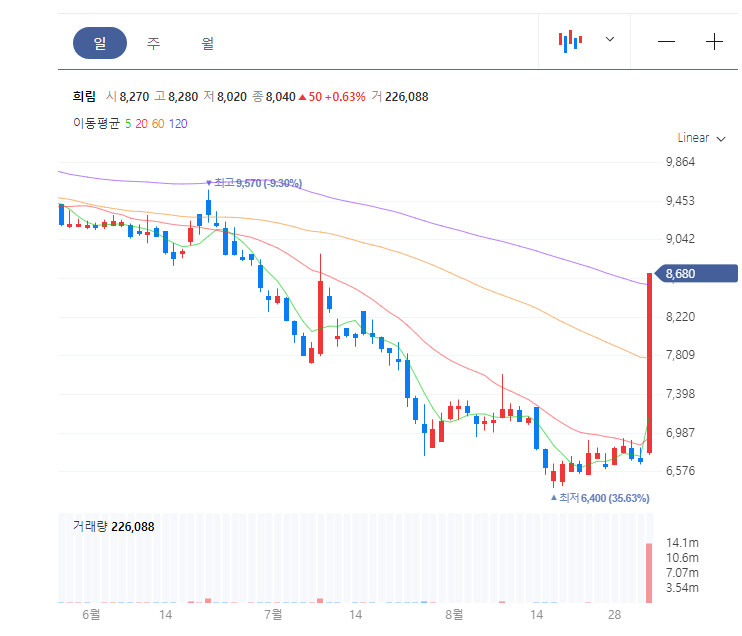Click the 7.07m volume axis label
Viewport: 742px width, 636px height.
tap(682, 573)
